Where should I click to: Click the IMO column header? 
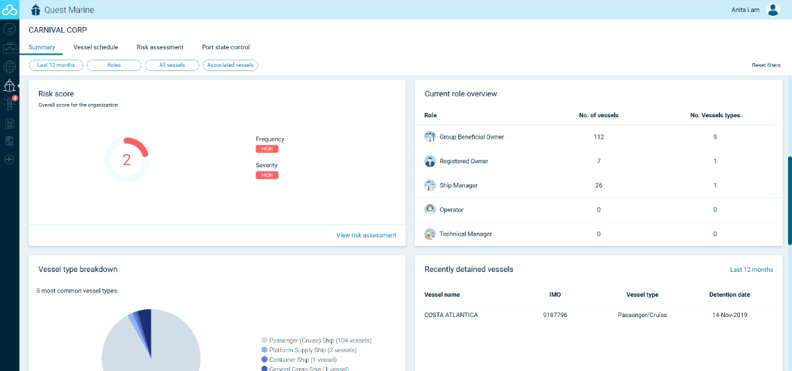tap(555, 295)
